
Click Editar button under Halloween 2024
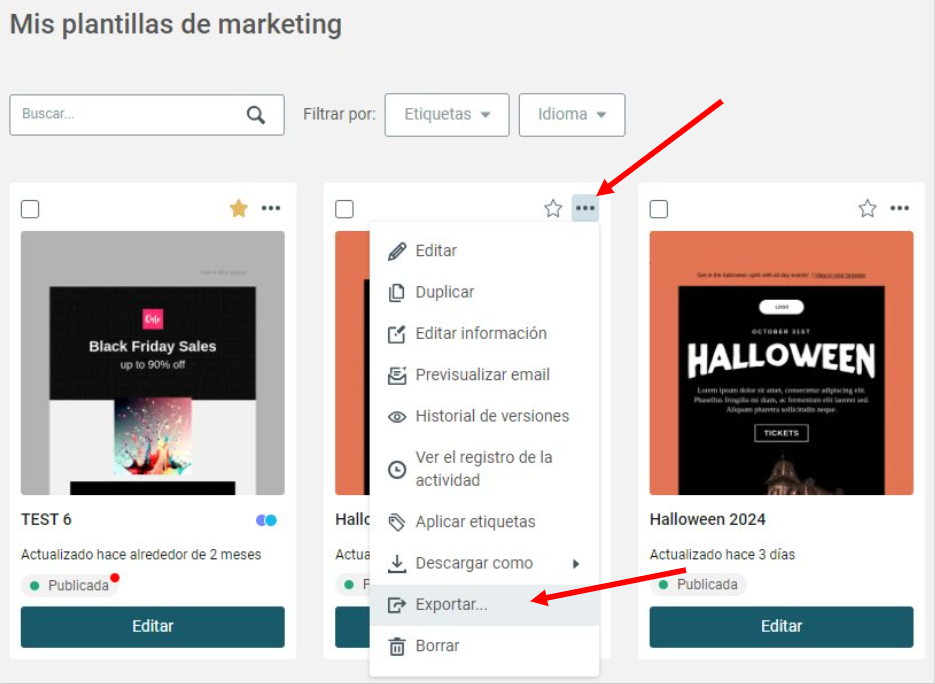coord(781,627)
